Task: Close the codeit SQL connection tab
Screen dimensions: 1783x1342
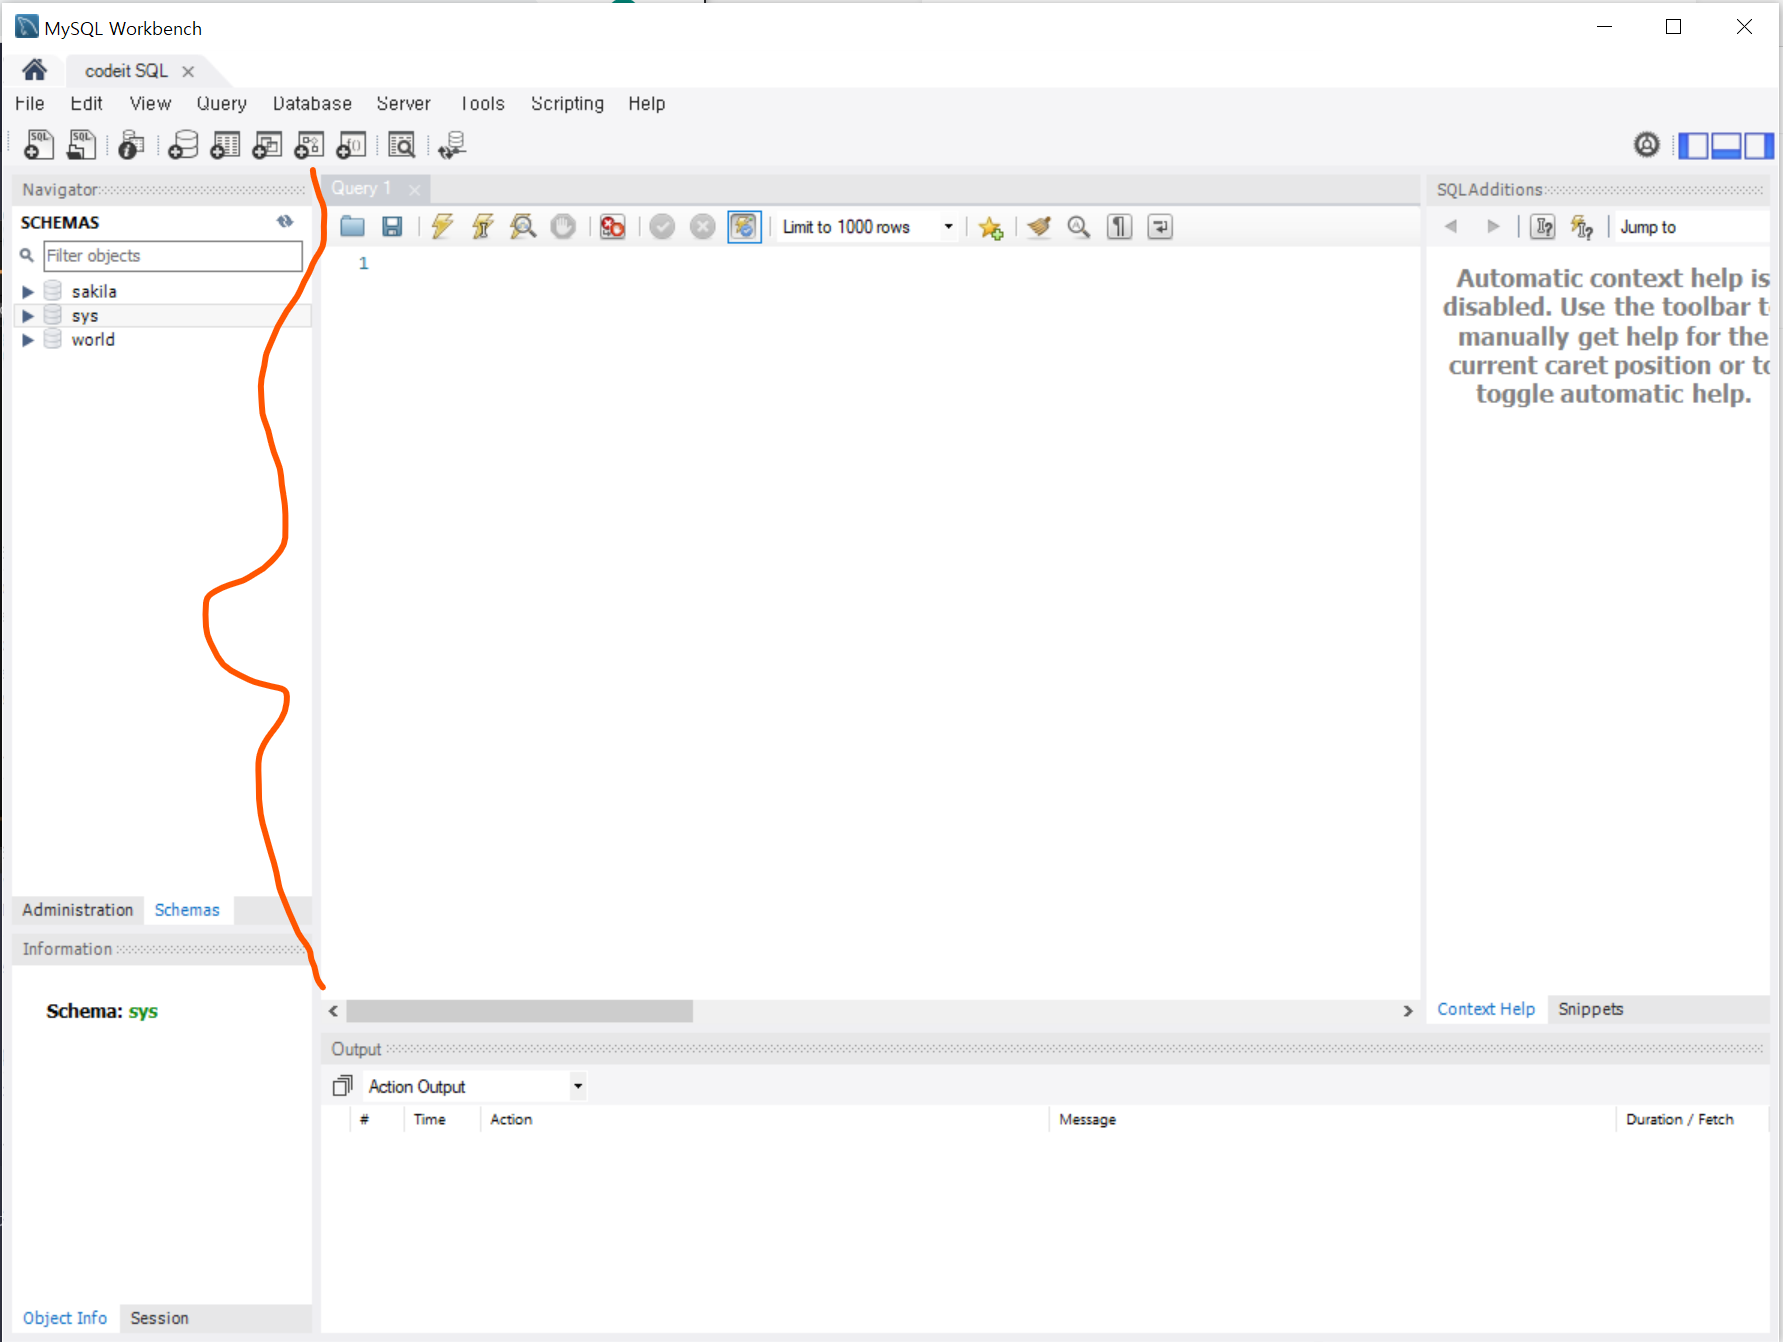Action: pos(188,71)
